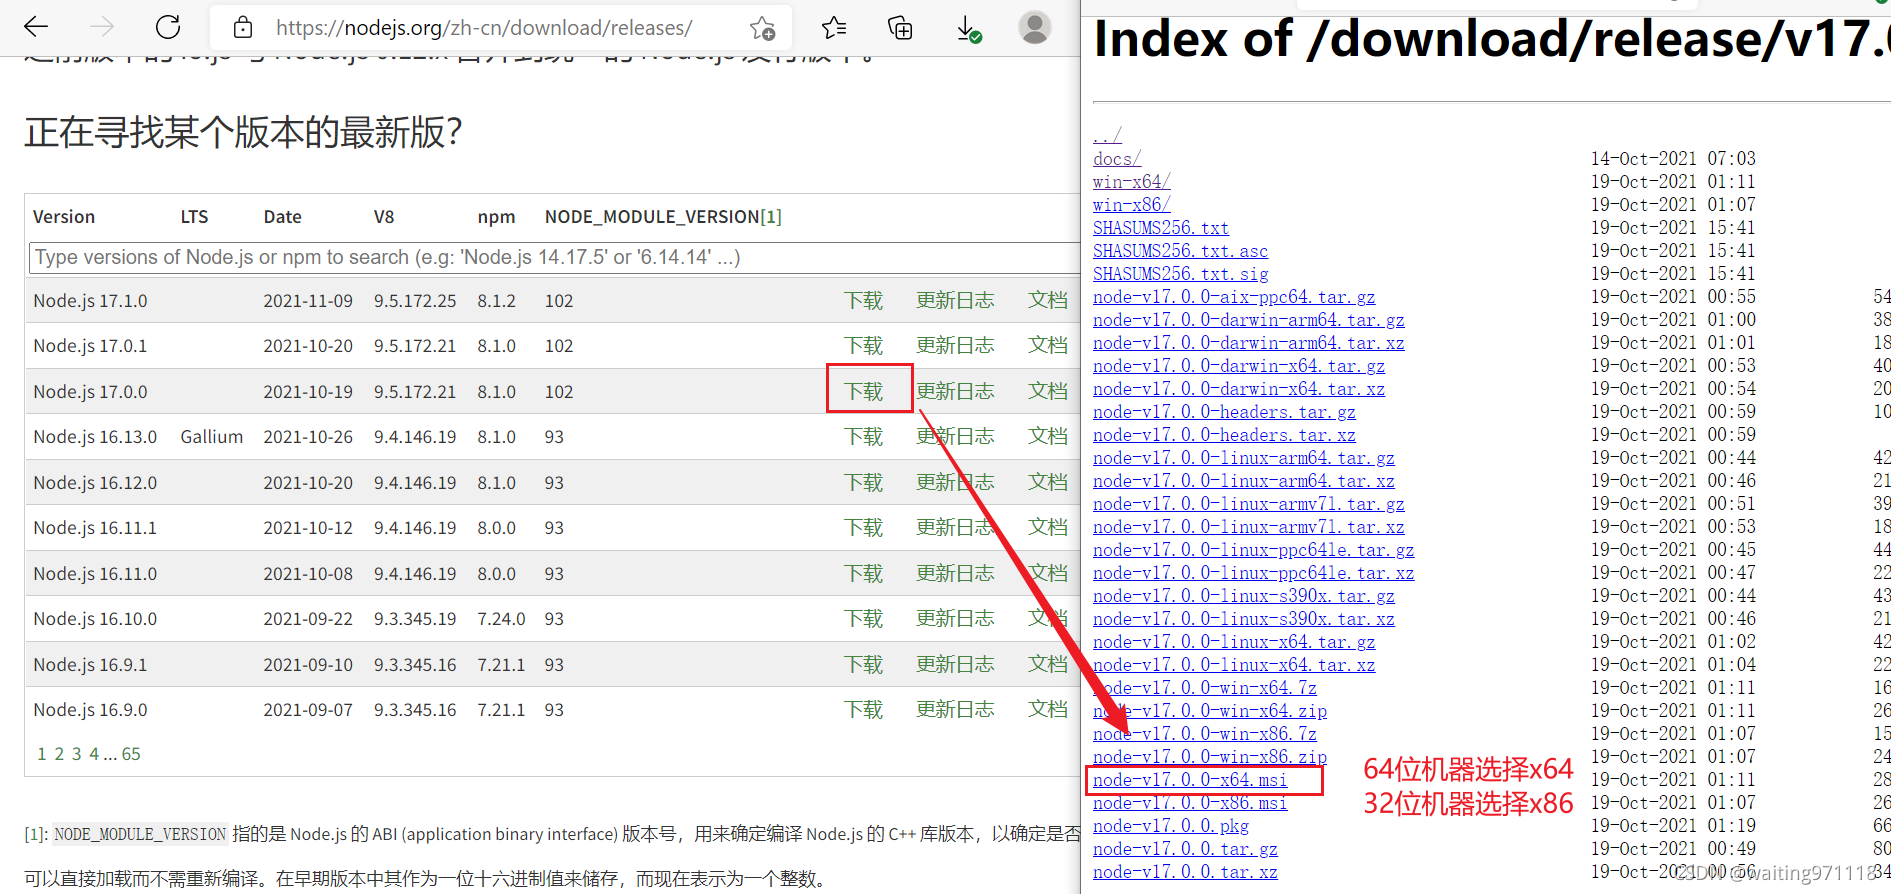Go to pagination page 4
Image resolution: width=1891 pixels, height=894 pixels.
coord(94,754)
